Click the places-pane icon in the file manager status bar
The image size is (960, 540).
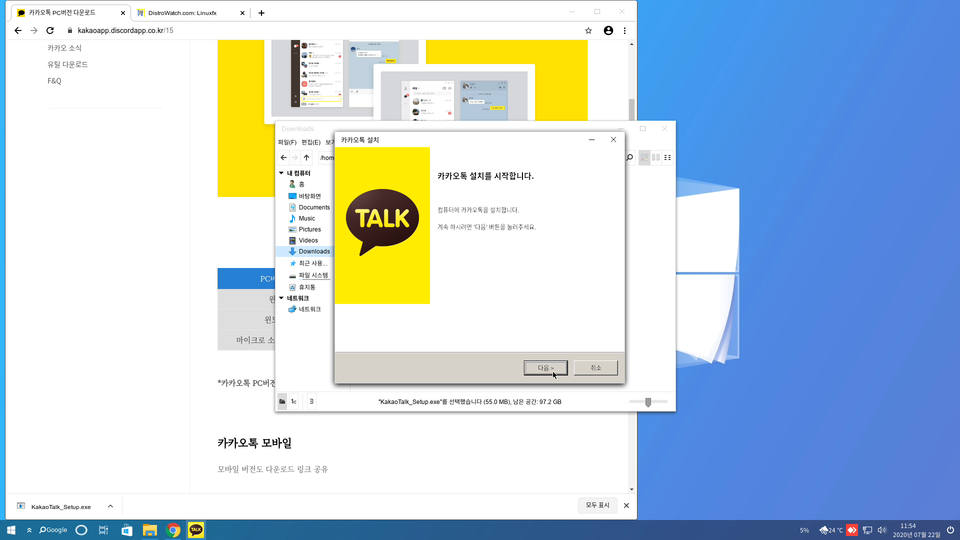click(x=282, y=402)
